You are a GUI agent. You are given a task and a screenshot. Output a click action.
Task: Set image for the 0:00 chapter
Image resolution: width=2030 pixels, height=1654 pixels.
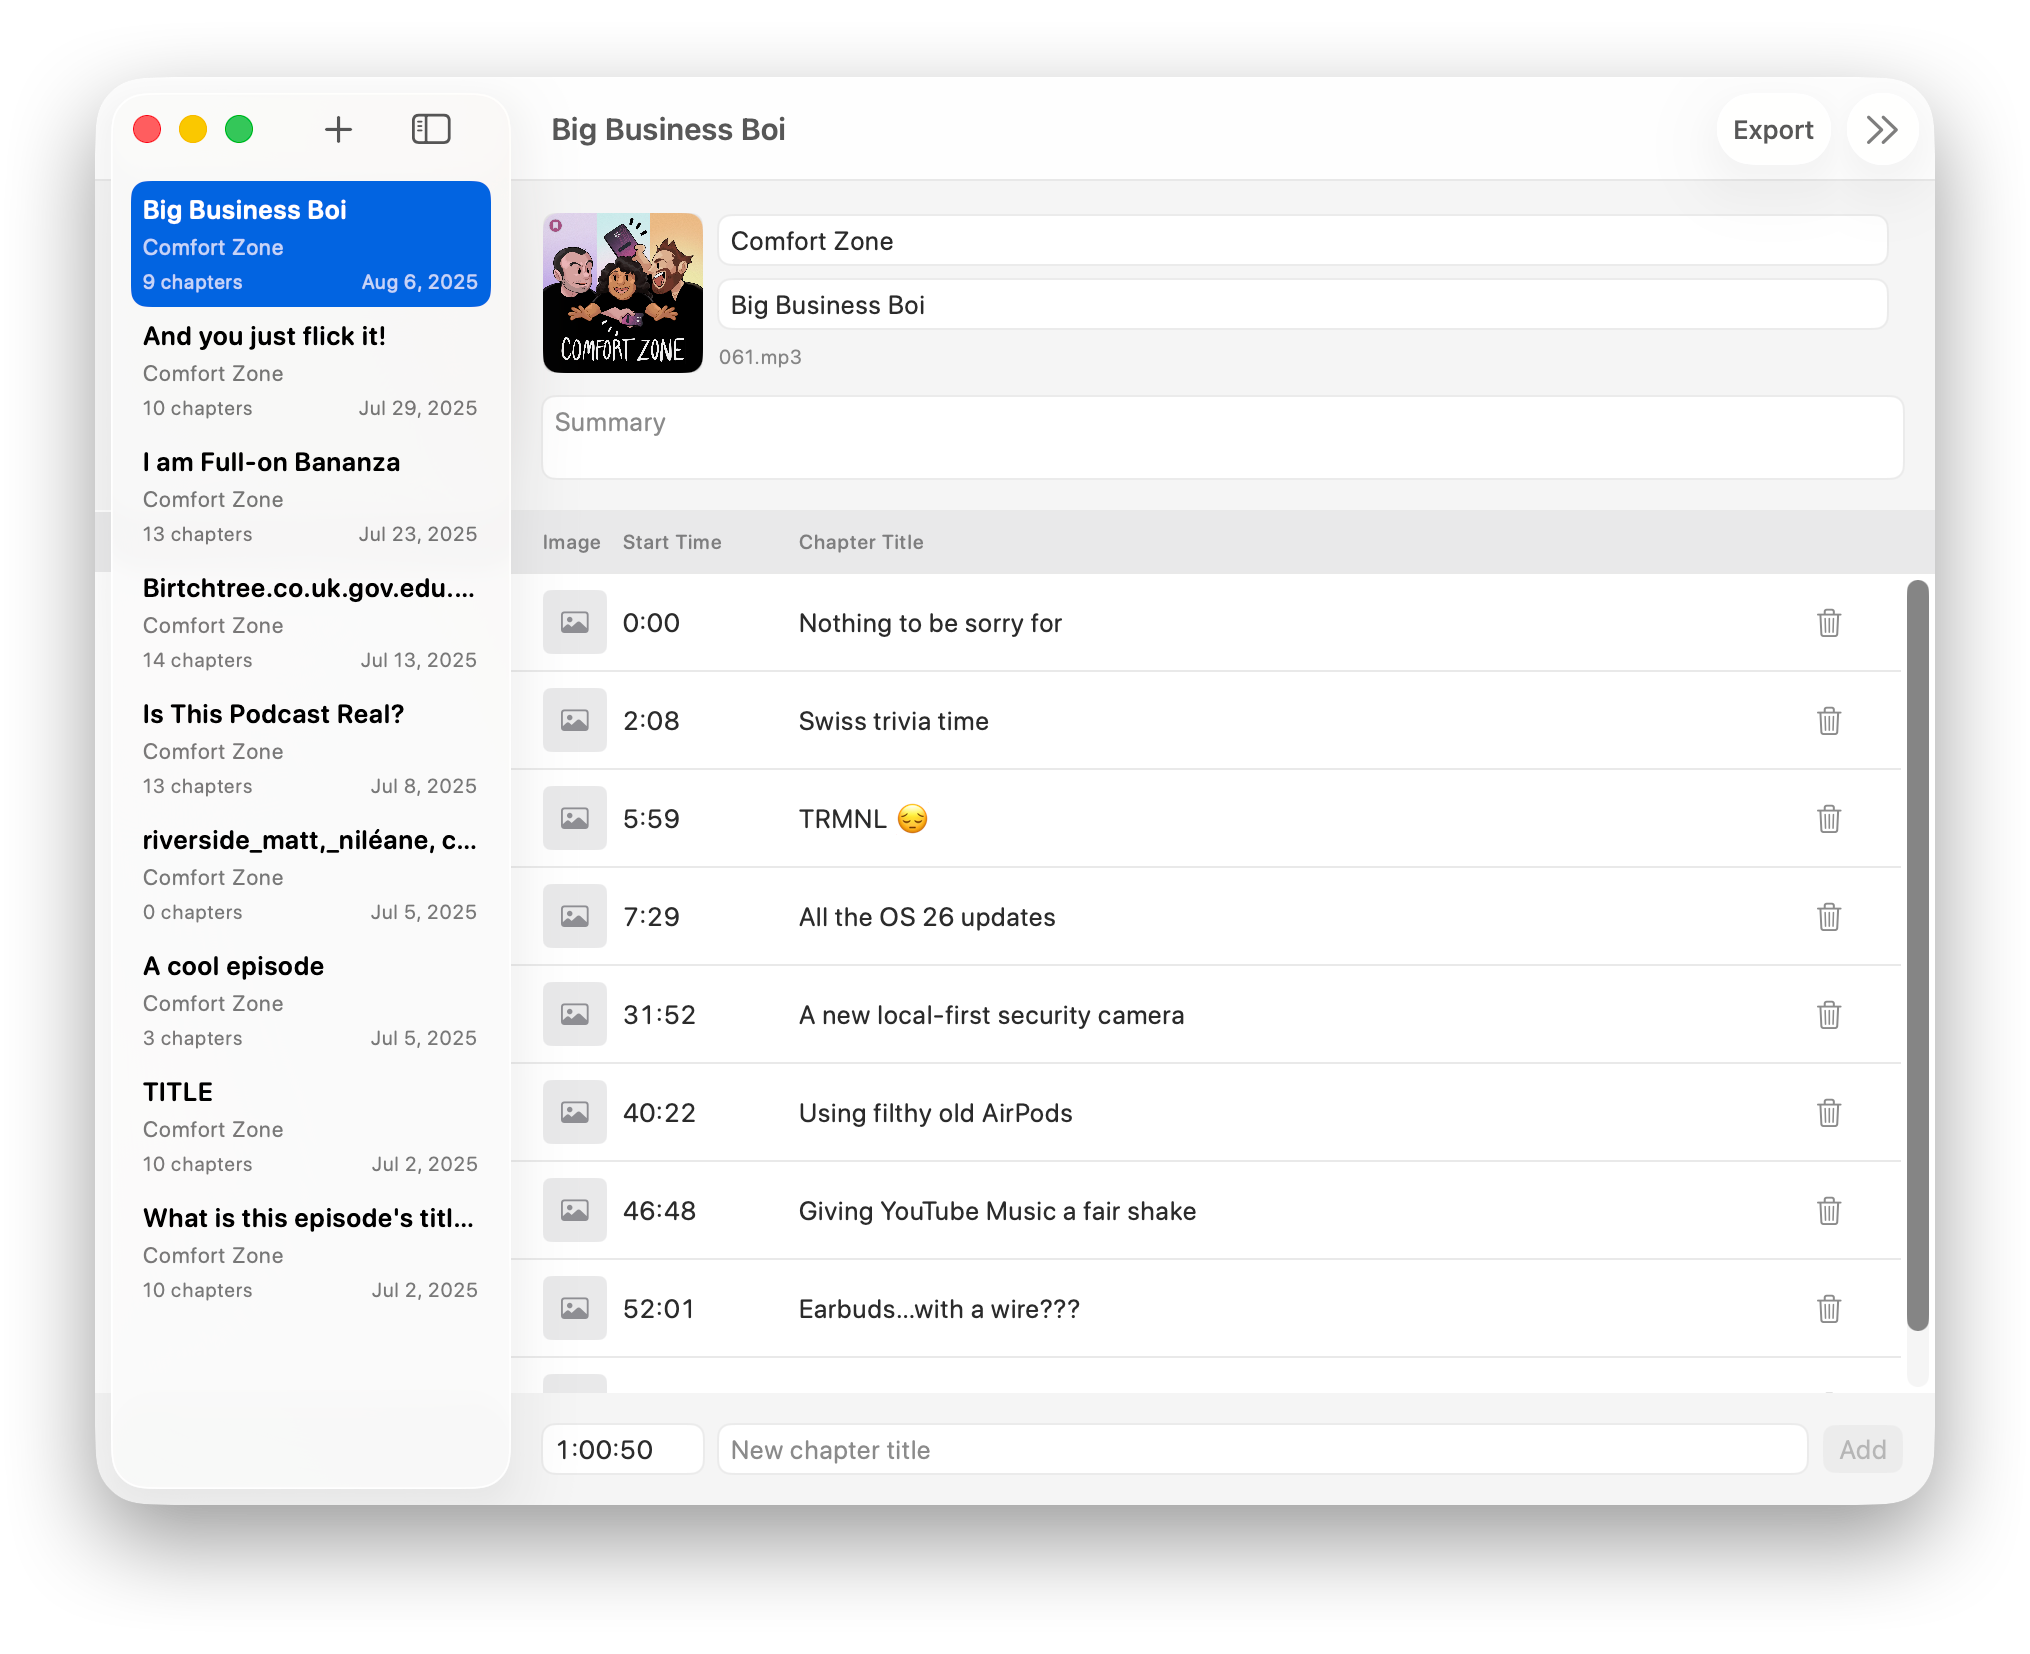pos(574,623)
